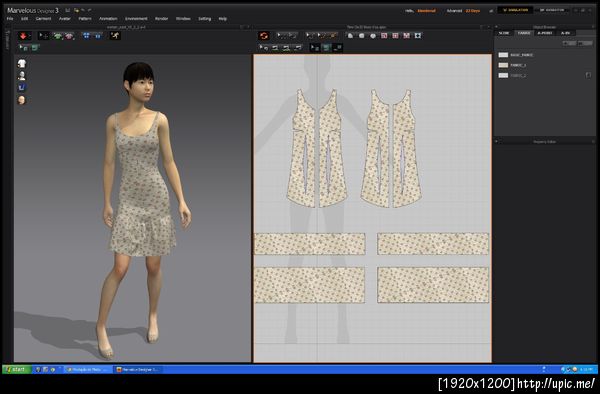Click the Start button on taskbar
The image size is (600, 394).
(17, 370)
